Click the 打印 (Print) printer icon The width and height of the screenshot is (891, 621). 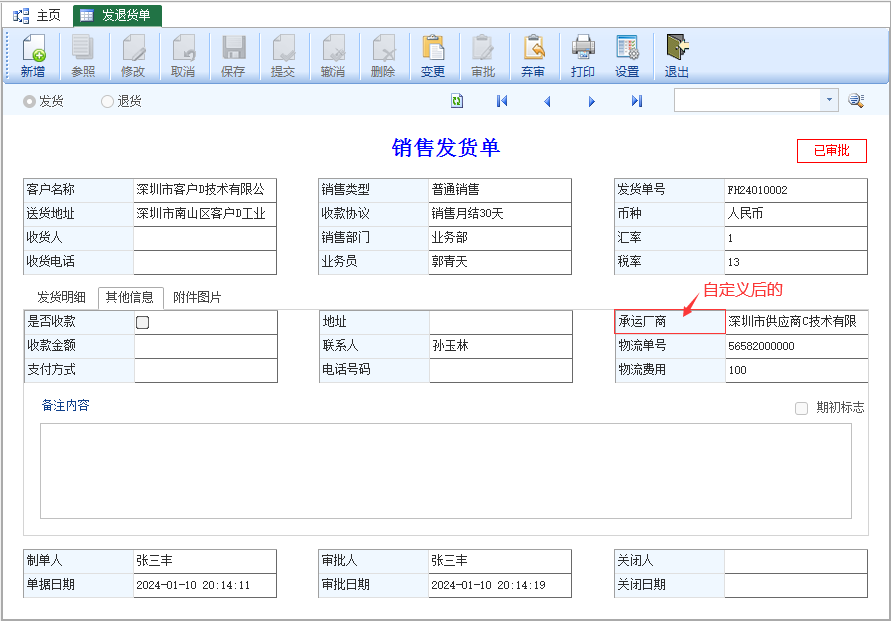point(583,48)
